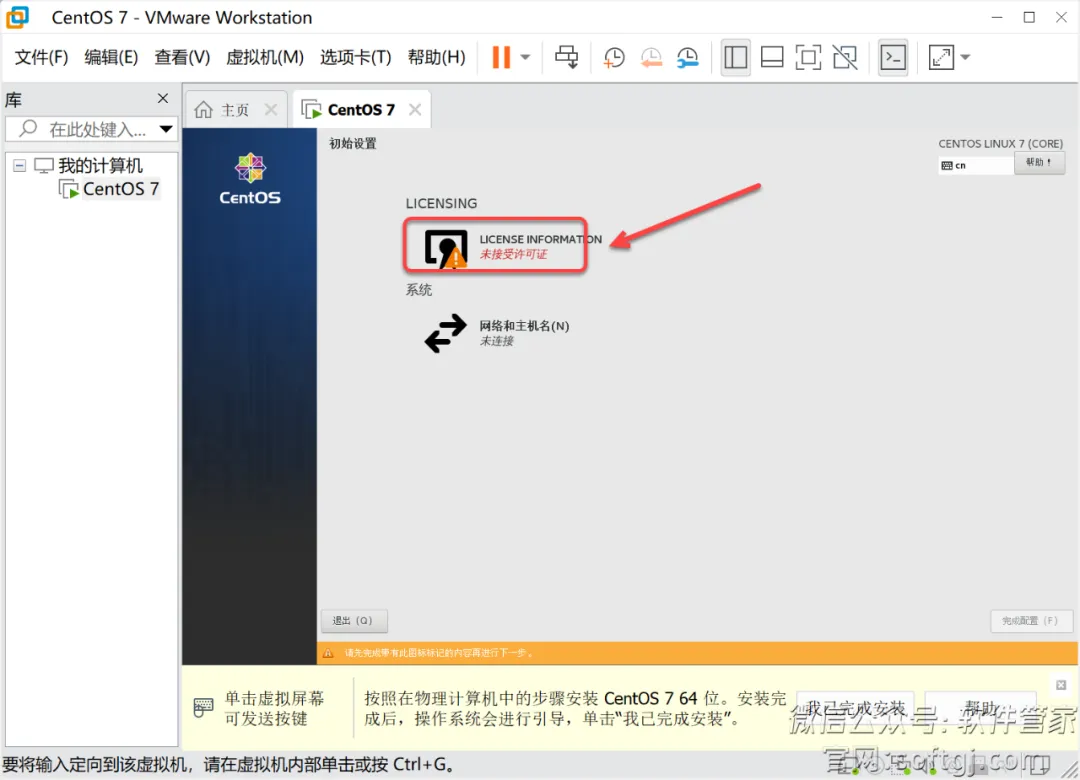Click the LICENSING section heading

click(442, 203)
